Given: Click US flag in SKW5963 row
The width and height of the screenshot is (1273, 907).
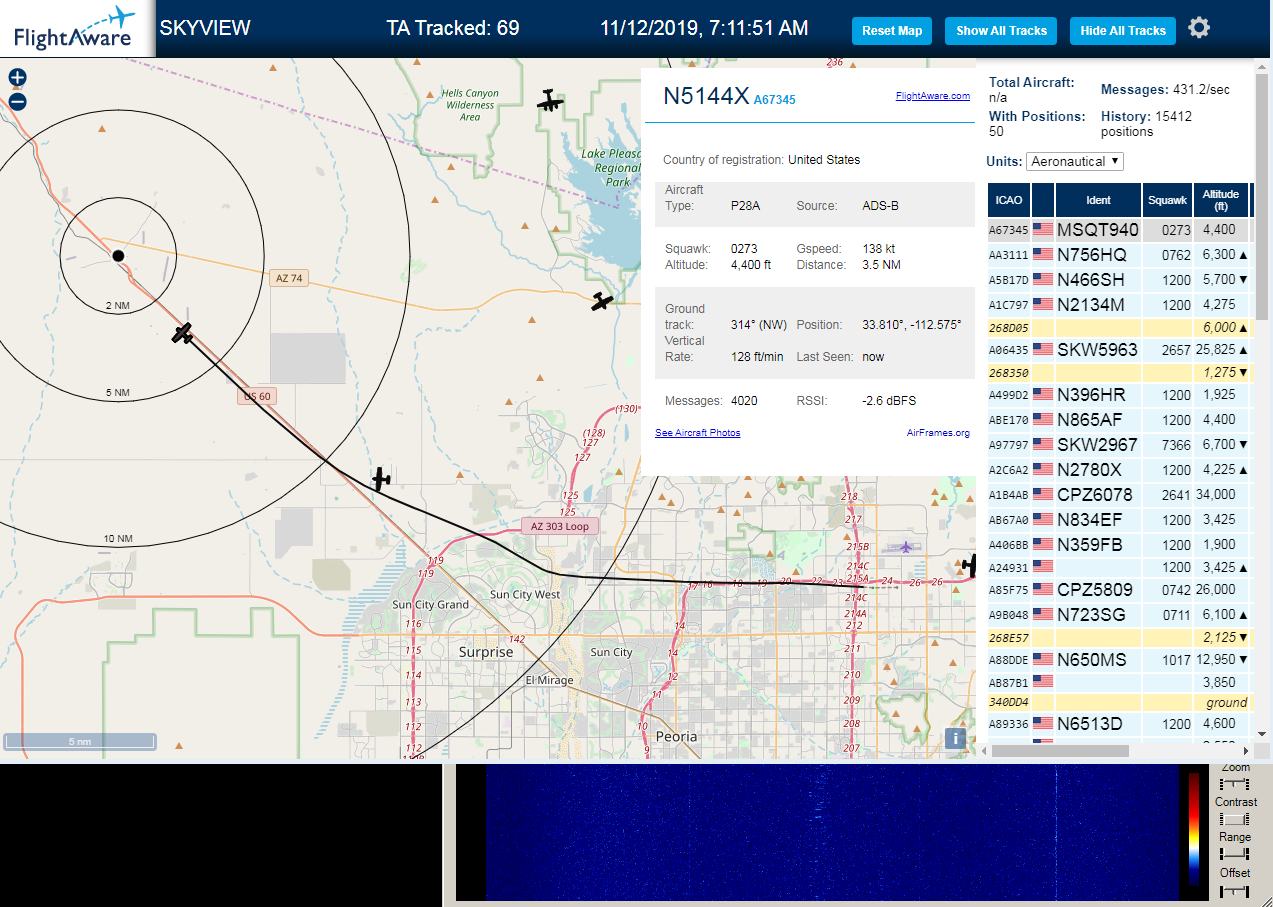Looking at the screenshot, I should pyautogui.click(x=1043, y=350).
